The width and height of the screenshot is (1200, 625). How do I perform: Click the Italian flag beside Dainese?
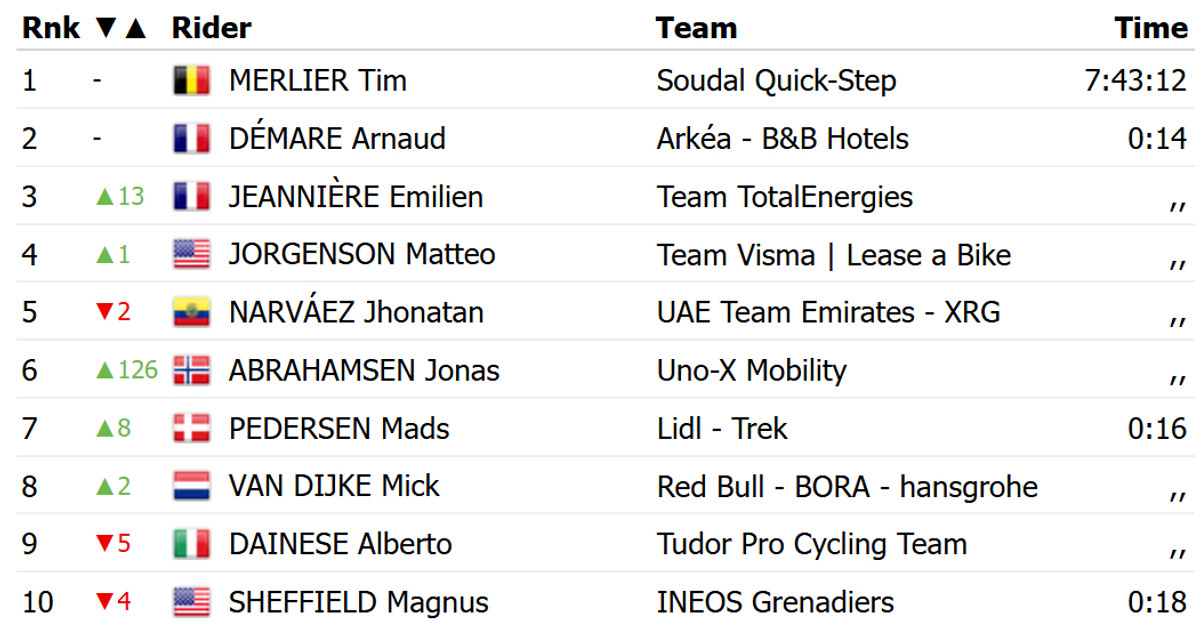tap(191, 545)
